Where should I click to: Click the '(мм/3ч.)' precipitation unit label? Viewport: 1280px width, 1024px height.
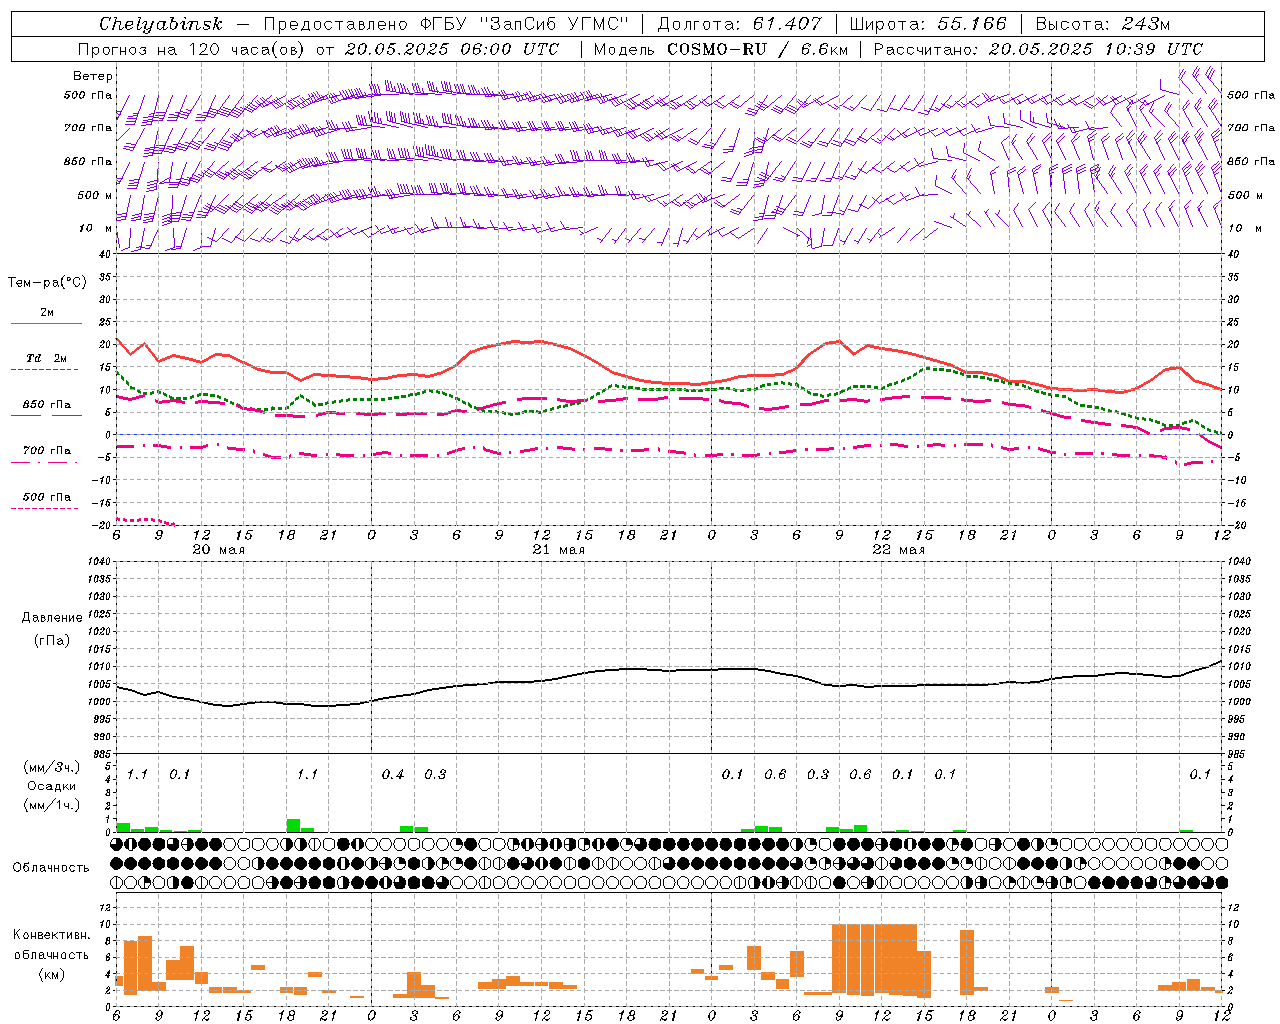click(x=52, y=768)
